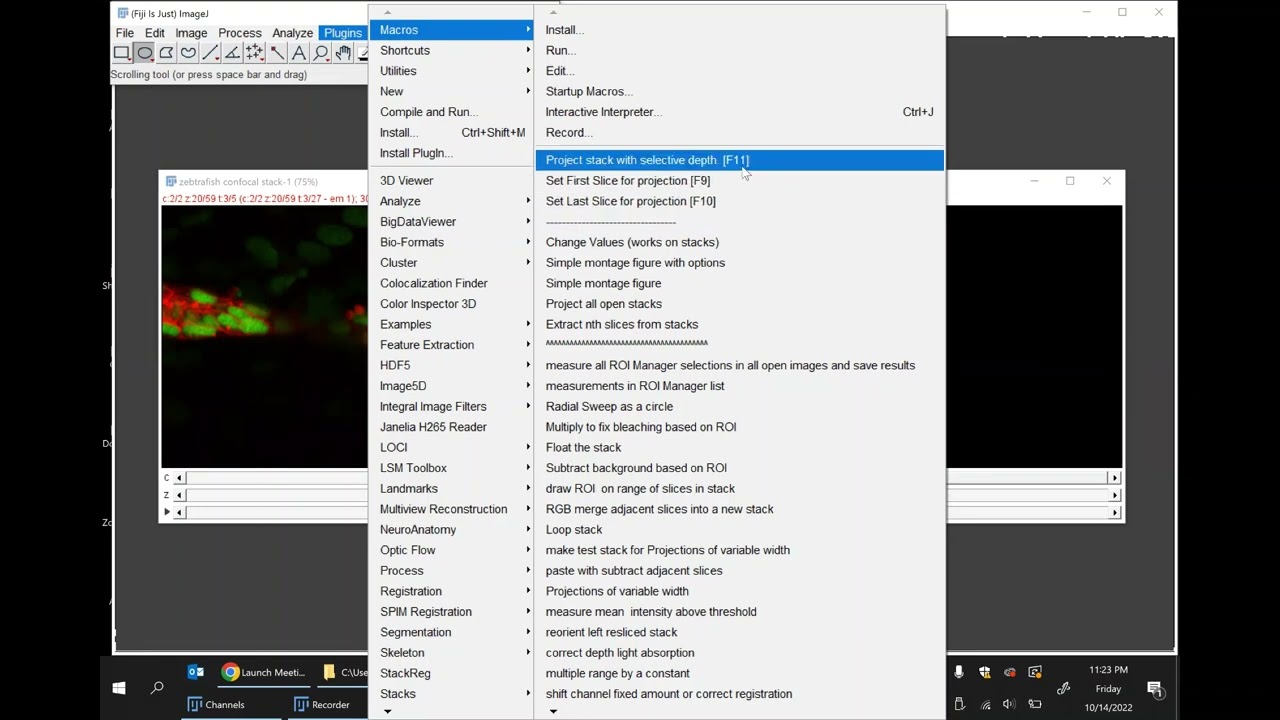Open Windows taskbar search
1280x720 pixels.
tap(157, 688)
